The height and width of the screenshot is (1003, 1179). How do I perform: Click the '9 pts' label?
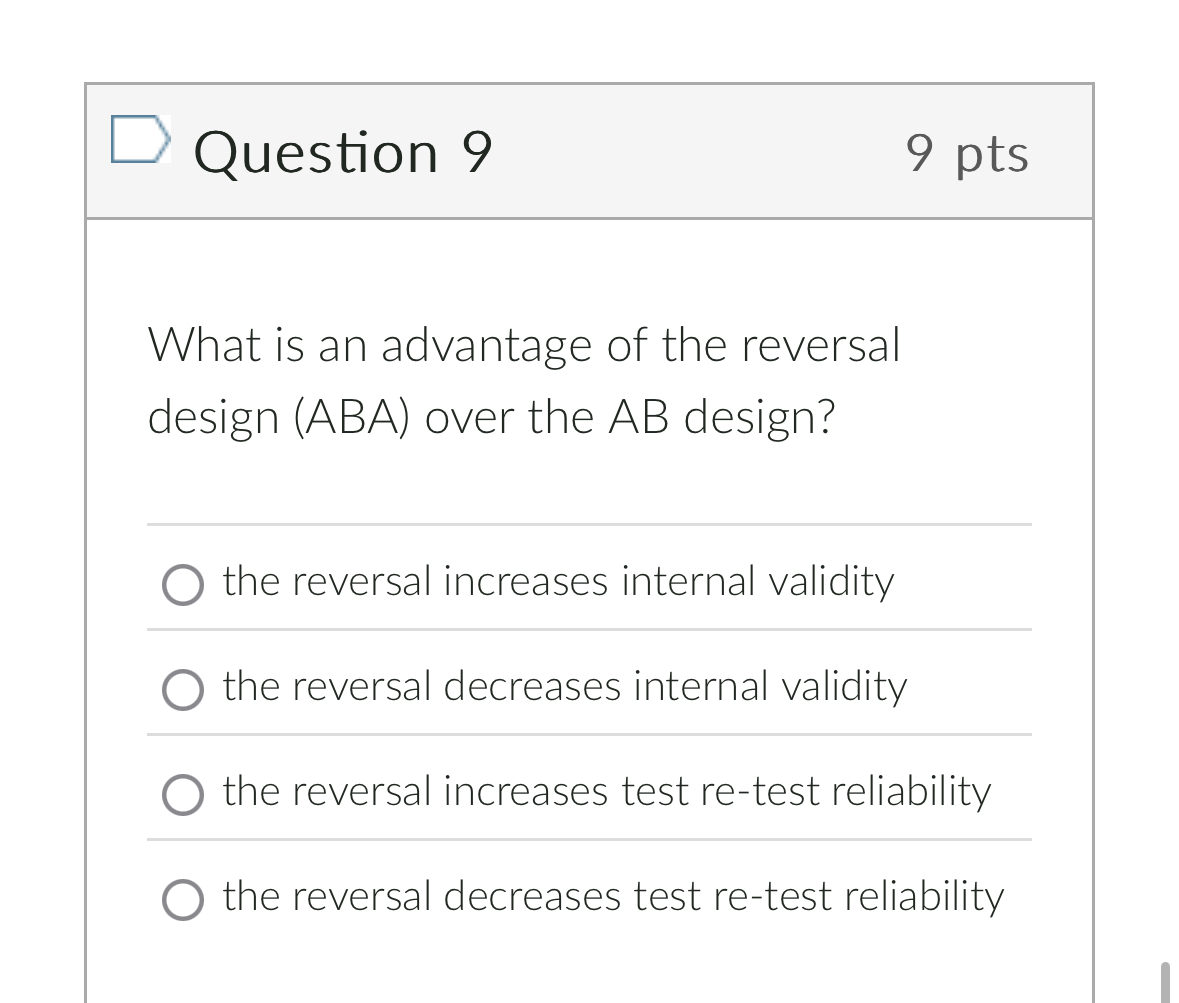click(967, 152)
